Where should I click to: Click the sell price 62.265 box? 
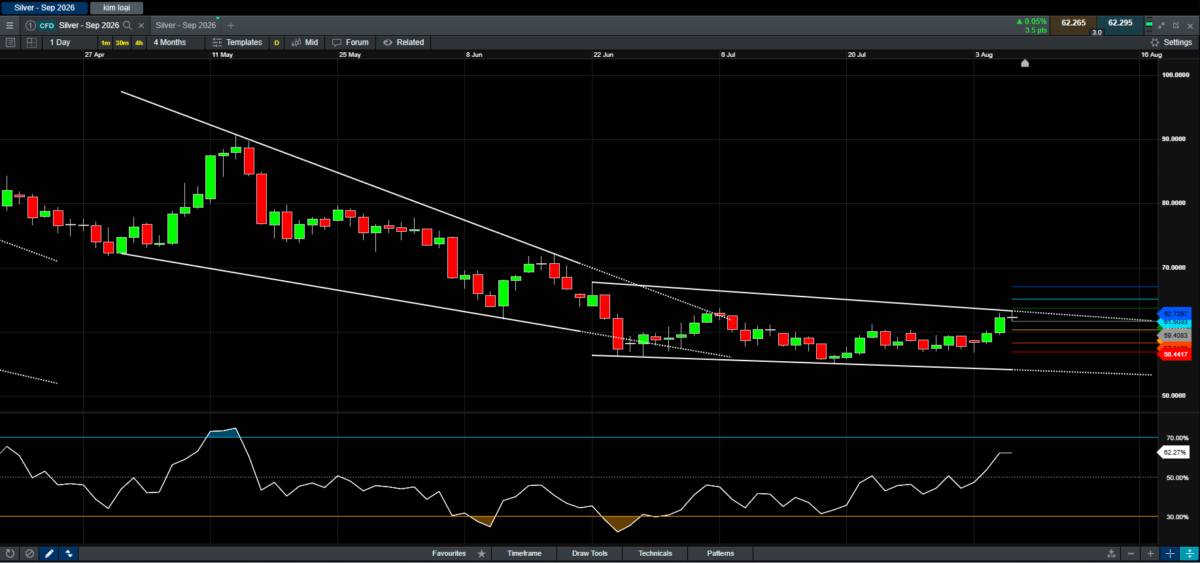click(x=1072, y=23)
